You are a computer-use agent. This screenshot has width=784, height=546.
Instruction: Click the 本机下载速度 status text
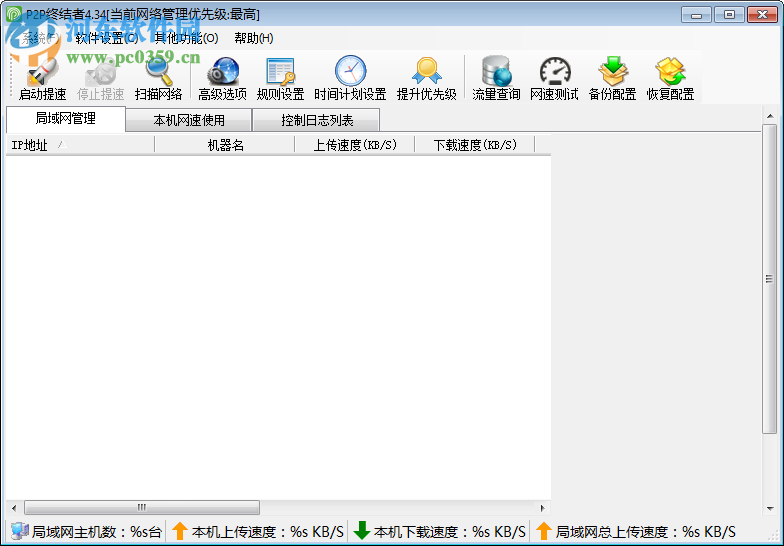pyautogui.click(x=450, y=532)
